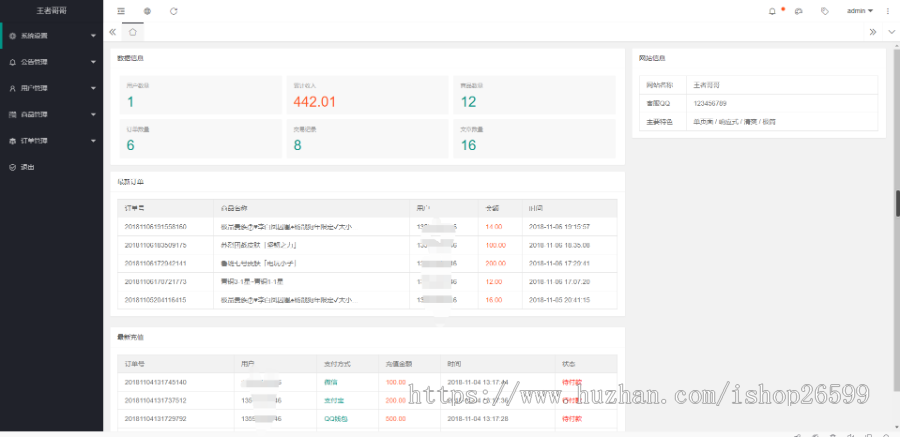Collapse the sidebar with the menu toggle icon
This screenshot has width=900, height=437.
coord(121,11)
